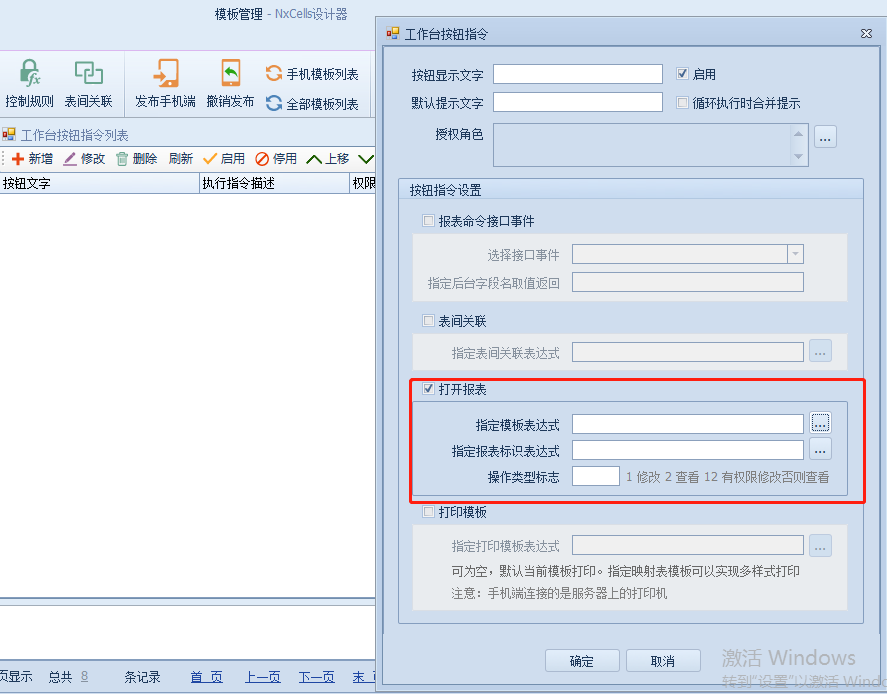The height and width of the screenshot is (694, 887).
Task: Click 新增 to add a button command
Action: 31,159
